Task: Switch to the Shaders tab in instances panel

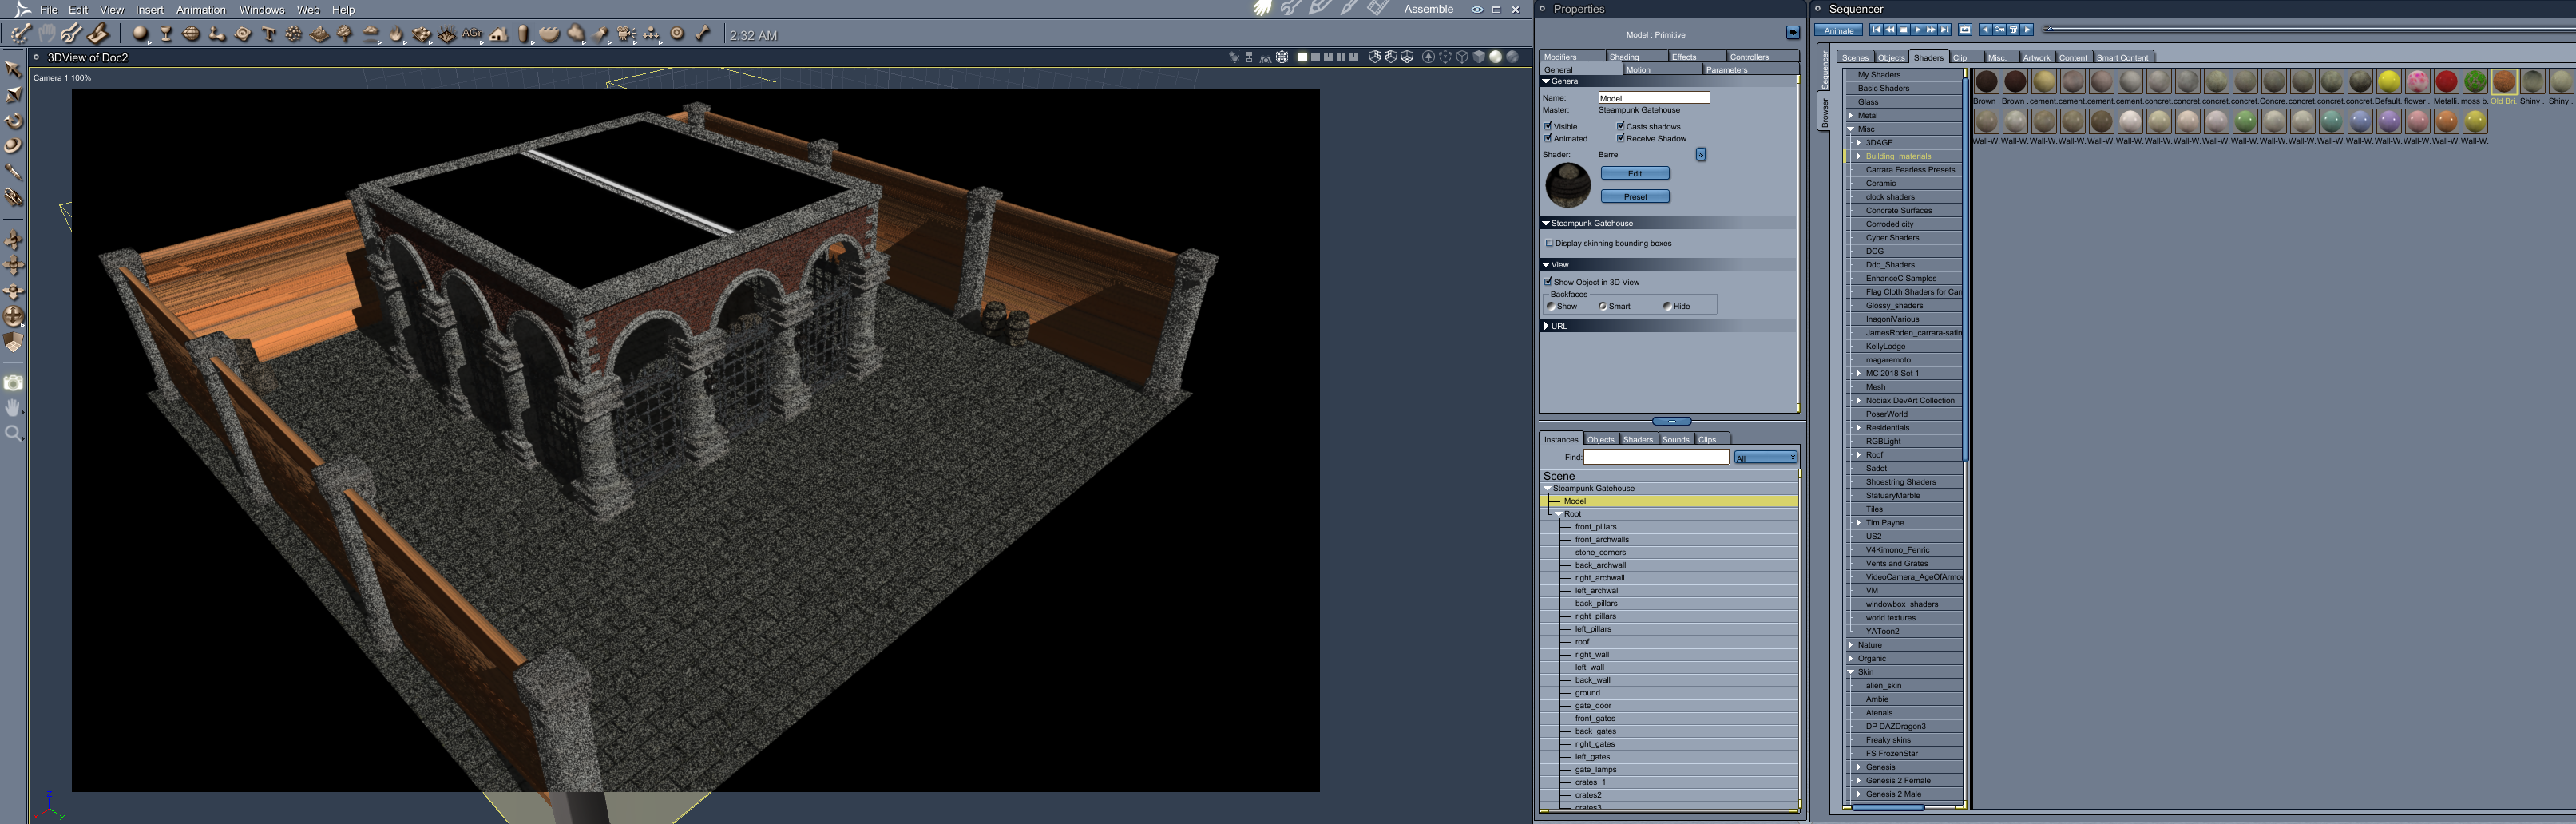Action: [x=1637, y=439]
